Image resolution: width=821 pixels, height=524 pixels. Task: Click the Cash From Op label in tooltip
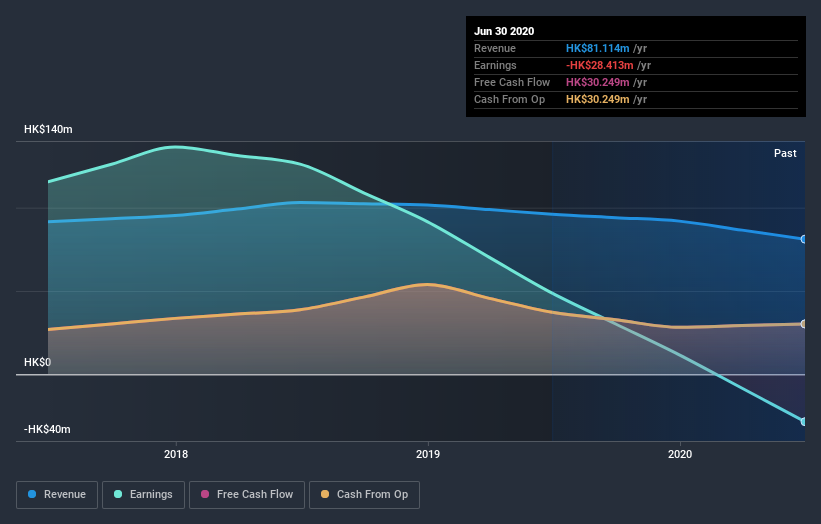pyautogui.click(x=509, y=99)
